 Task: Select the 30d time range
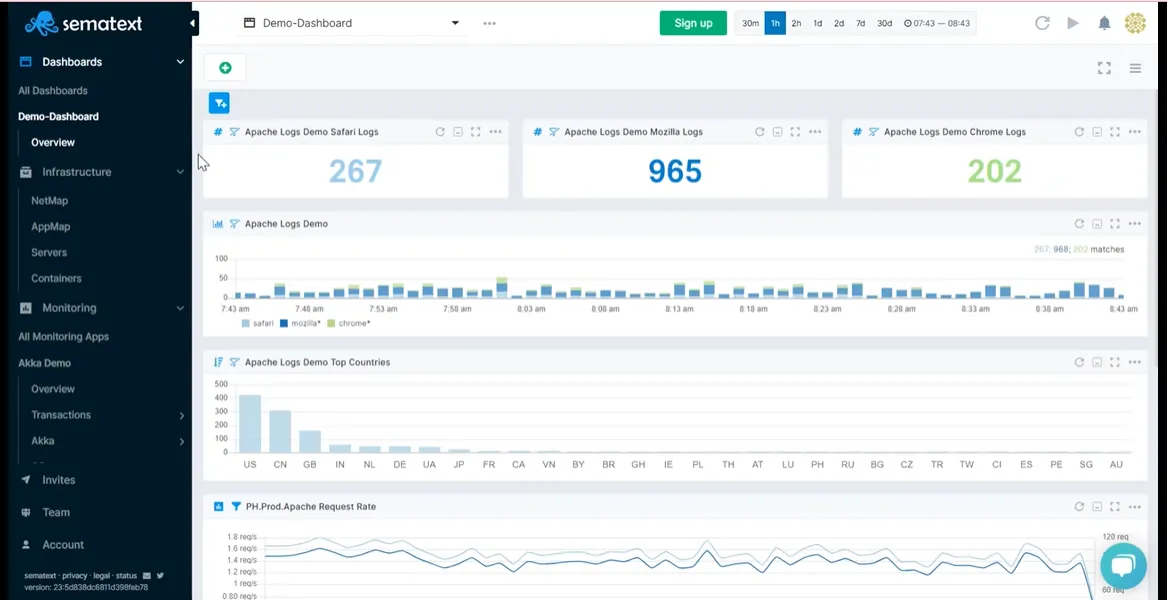(x=884, y=23)
